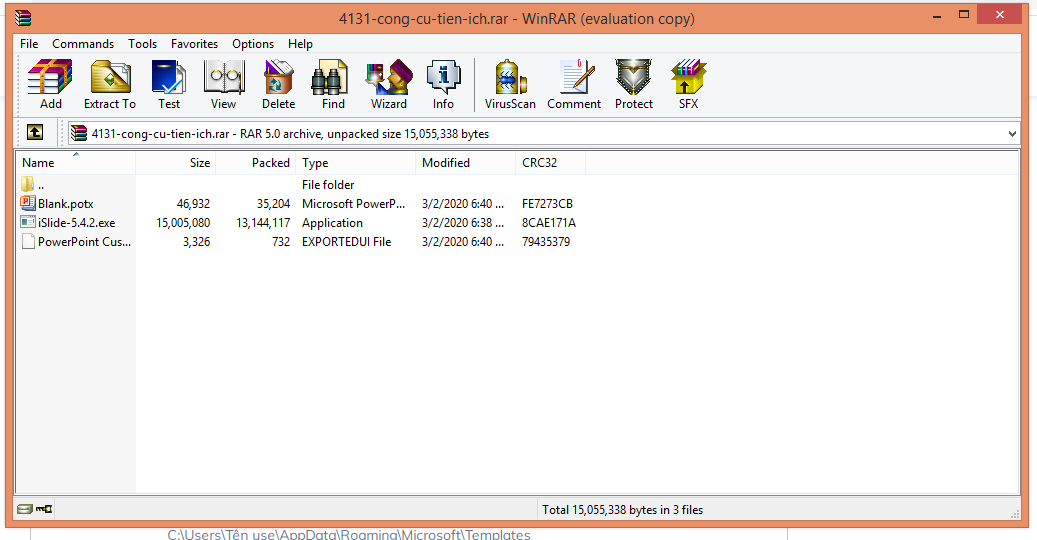1037x540 pixels.
Task: Click the Blank.potx file icon
Action: (28, 203)
